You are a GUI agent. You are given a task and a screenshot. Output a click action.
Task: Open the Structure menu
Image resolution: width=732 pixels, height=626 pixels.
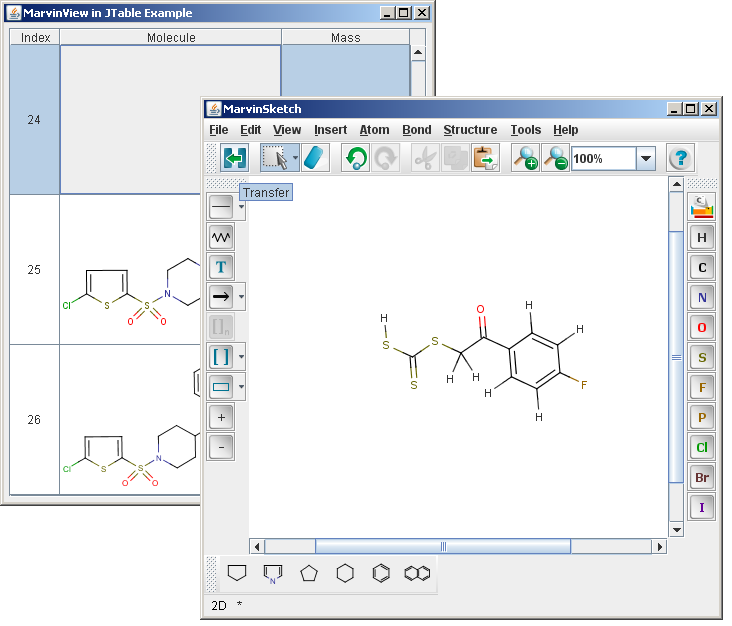click(470, 130)
